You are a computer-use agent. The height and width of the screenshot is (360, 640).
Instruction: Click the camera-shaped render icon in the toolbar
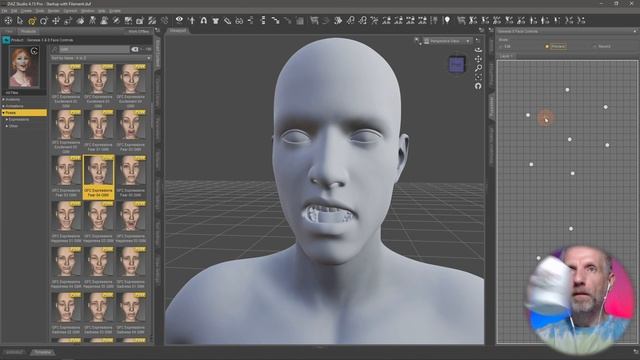click(140, 20)
